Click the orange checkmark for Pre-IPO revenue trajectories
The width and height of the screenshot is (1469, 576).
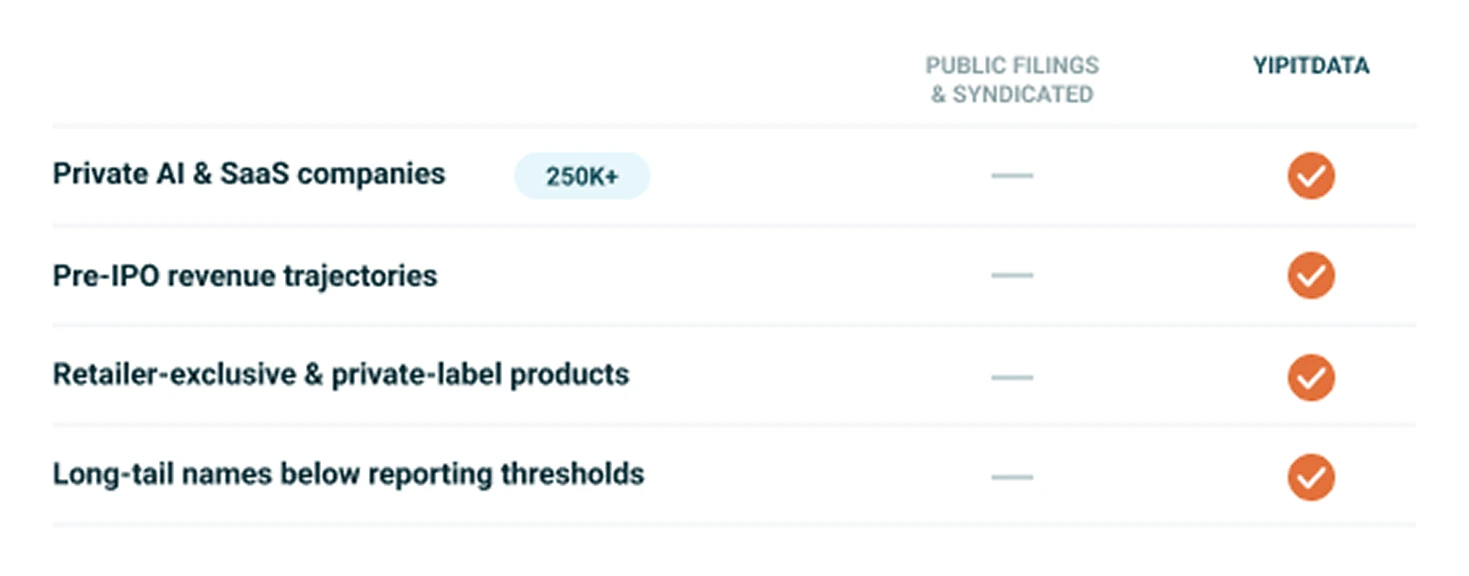(1311, 275)
